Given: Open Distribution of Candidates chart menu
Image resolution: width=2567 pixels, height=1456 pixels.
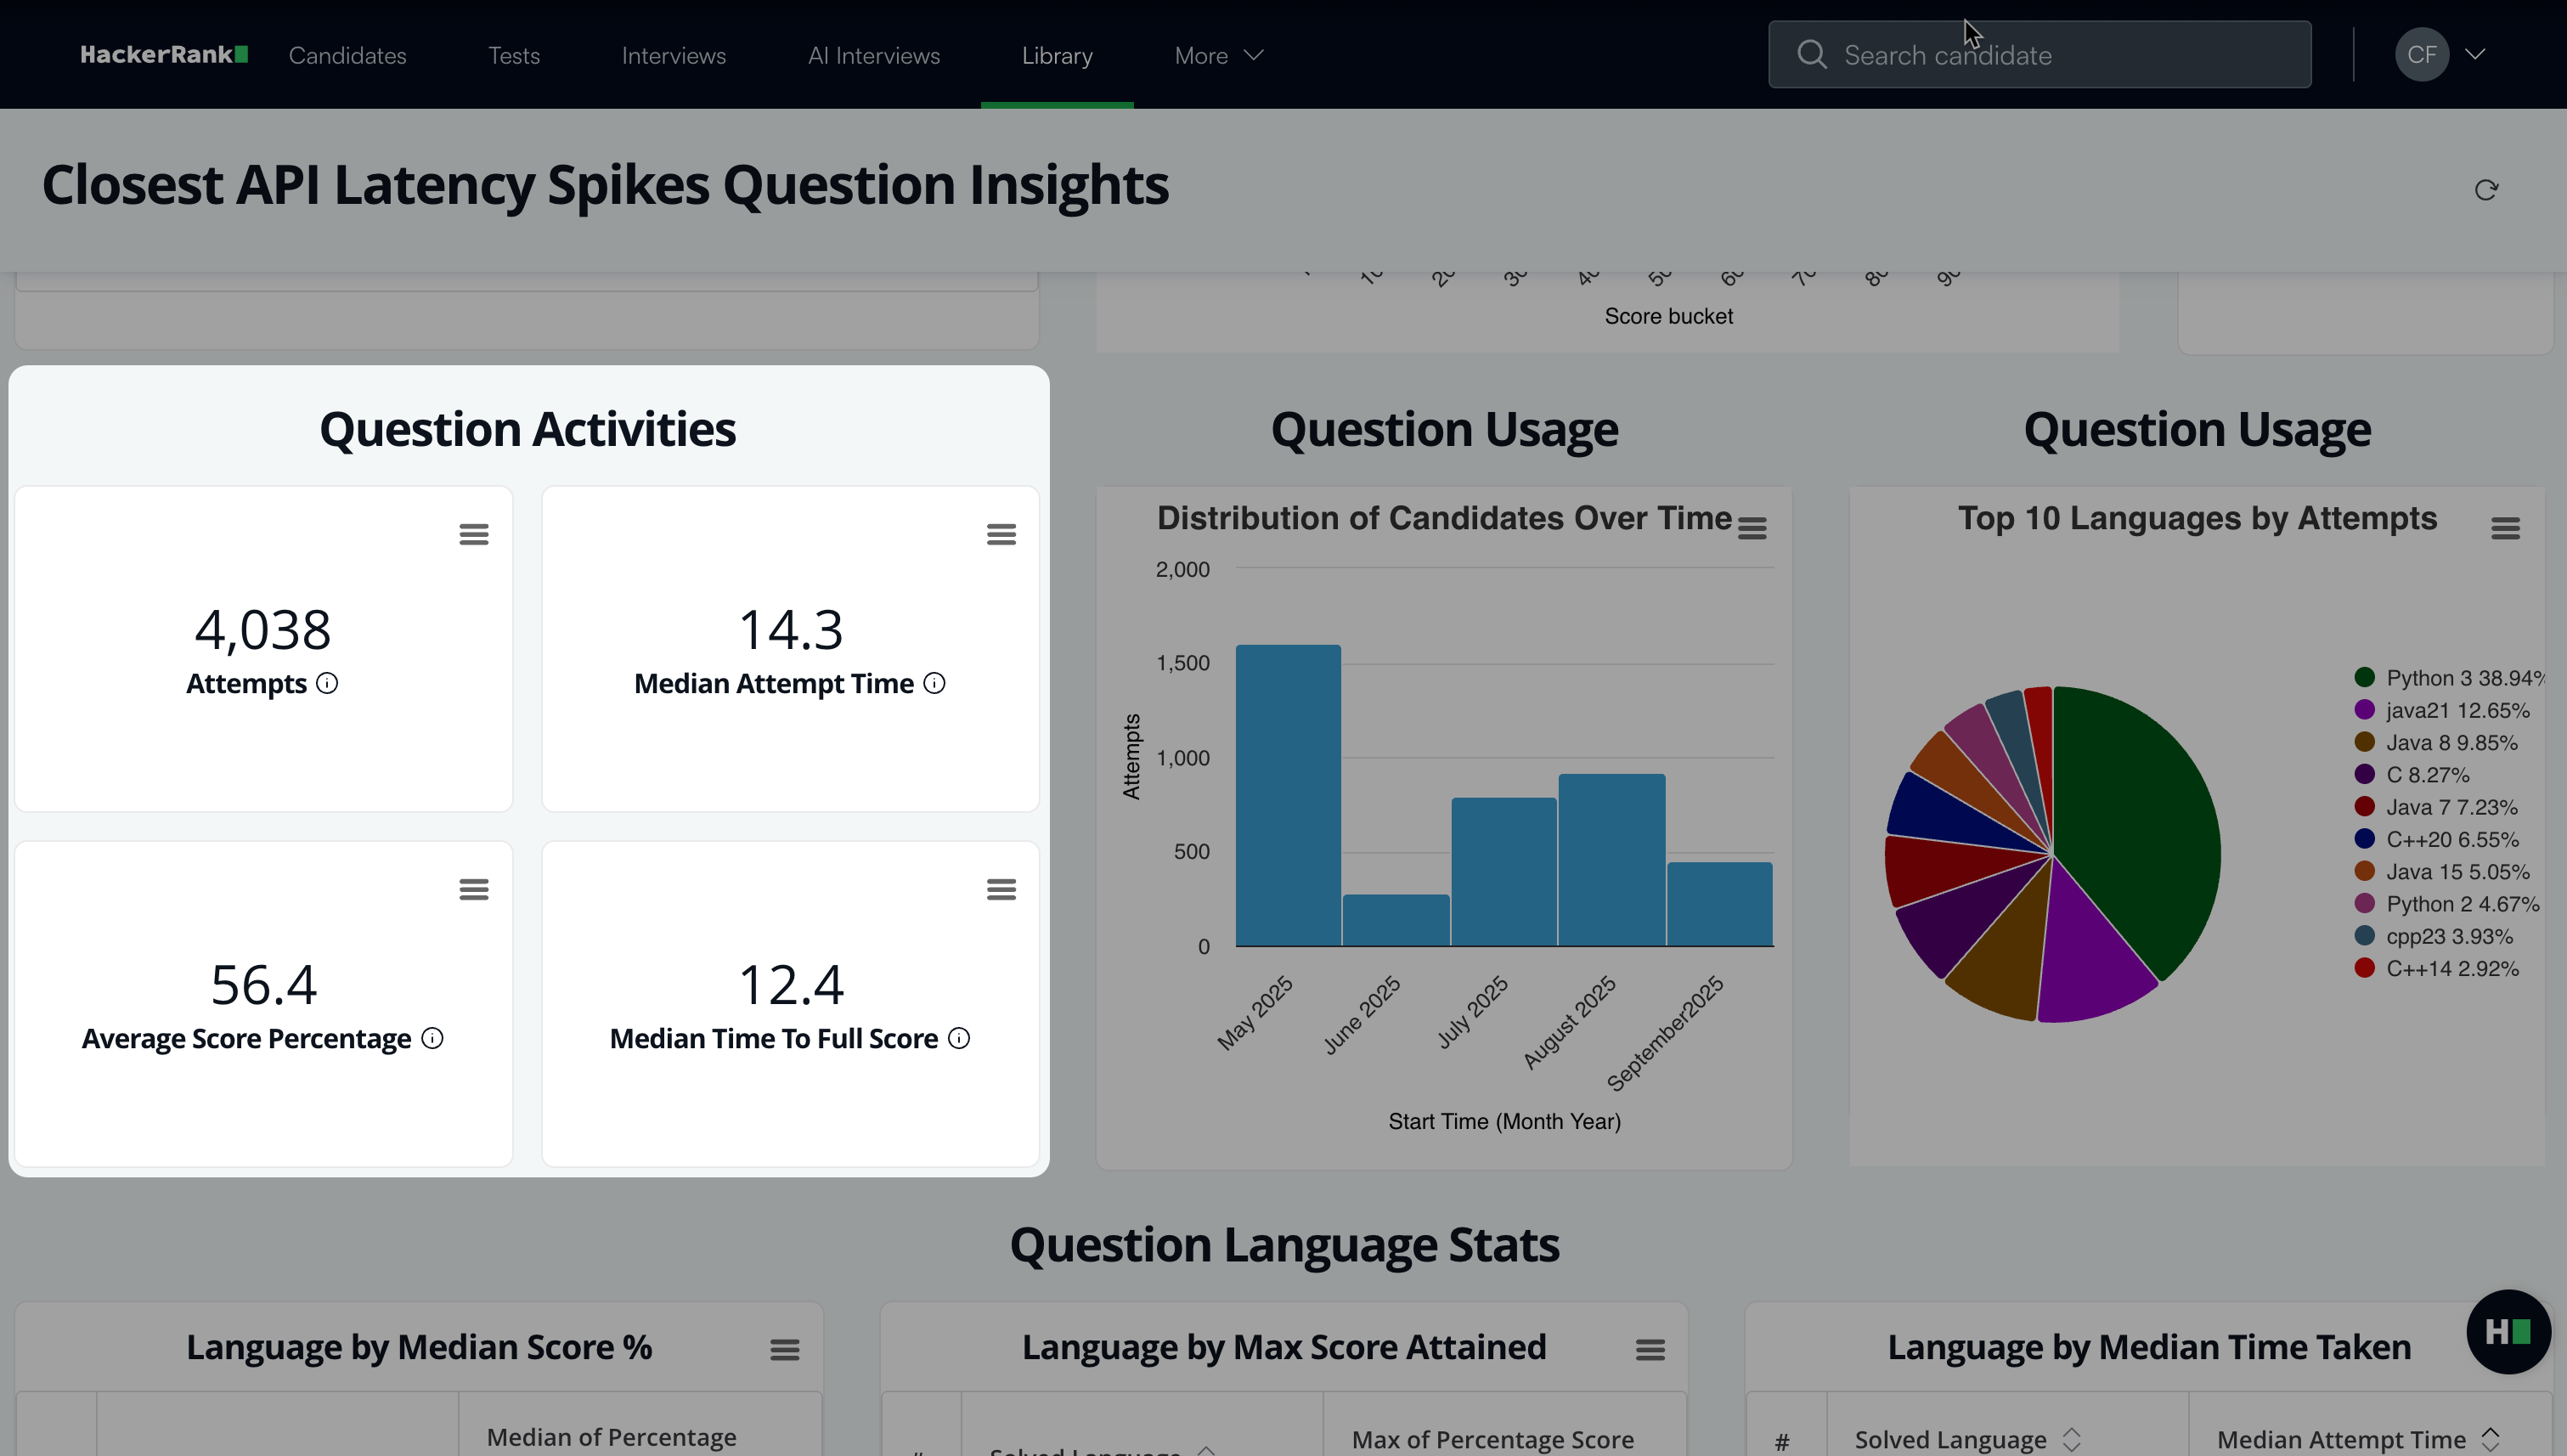Looking at the screenshot, I should coord(1752,528).
